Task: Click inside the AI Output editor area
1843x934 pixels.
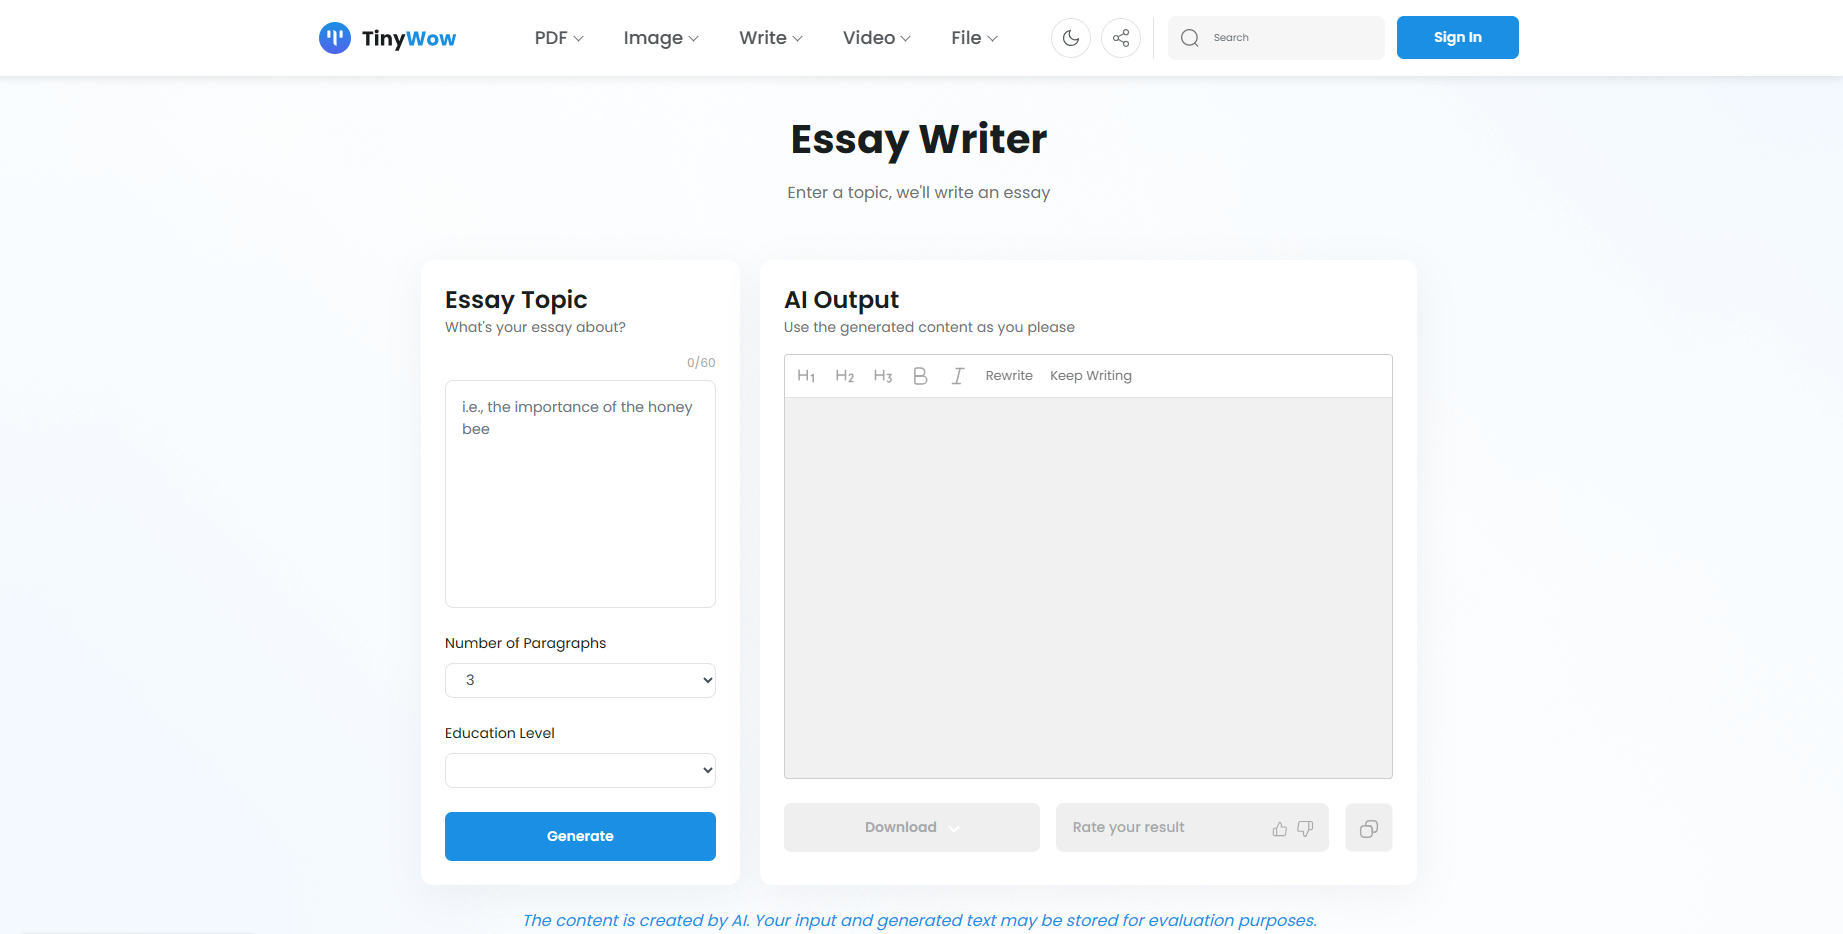Action: [1088, 588]
